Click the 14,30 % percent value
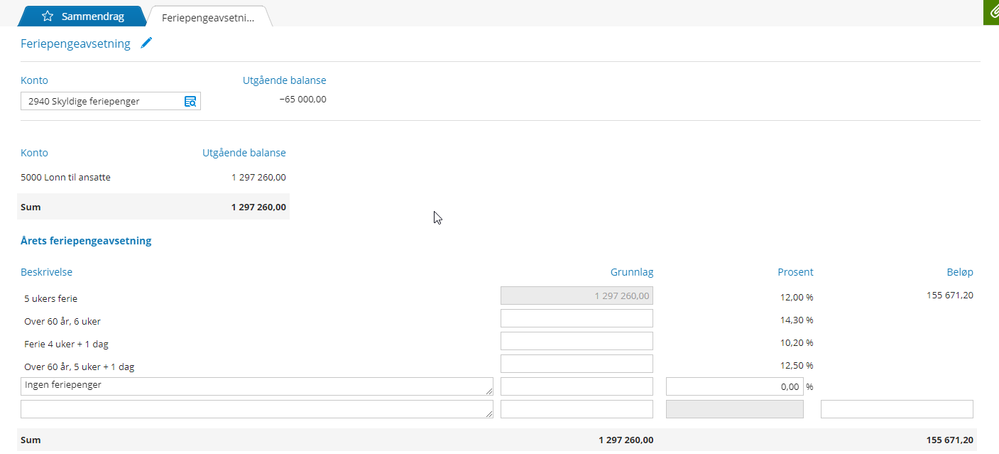This screenshot has height=454, width=999. coord(795,320)
